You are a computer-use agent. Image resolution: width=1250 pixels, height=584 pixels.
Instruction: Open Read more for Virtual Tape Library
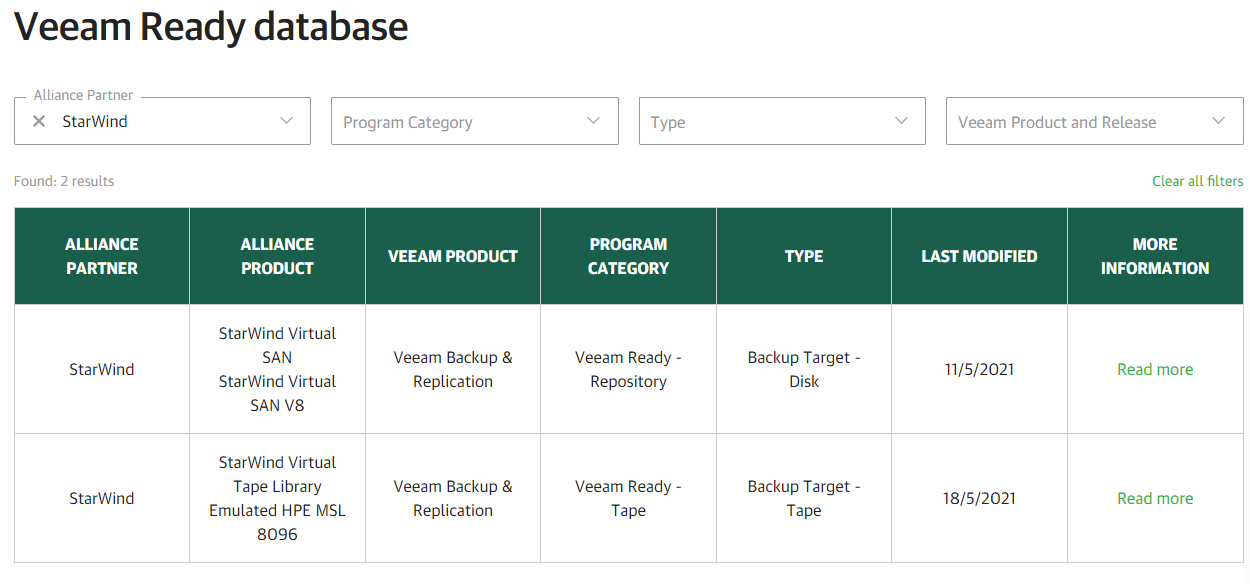(x=1154, y=498)
